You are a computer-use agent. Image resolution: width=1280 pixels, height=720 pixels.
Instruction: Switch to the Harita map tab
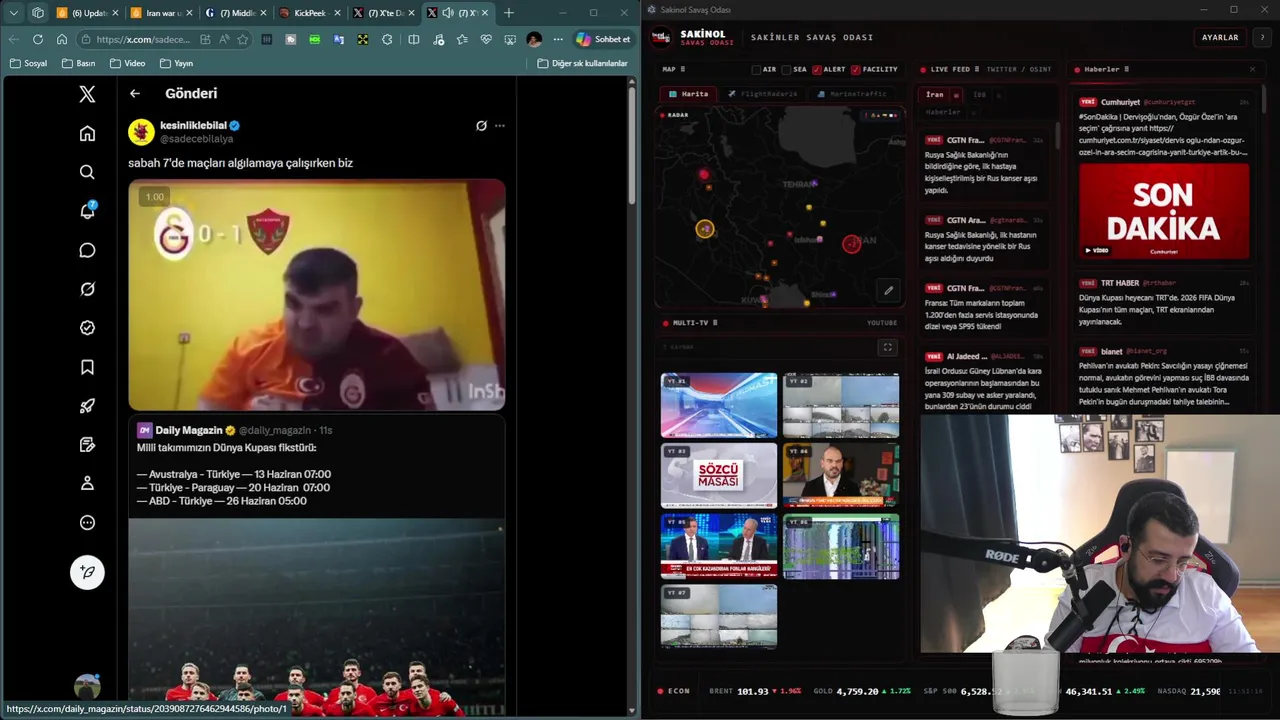[689, 94]
